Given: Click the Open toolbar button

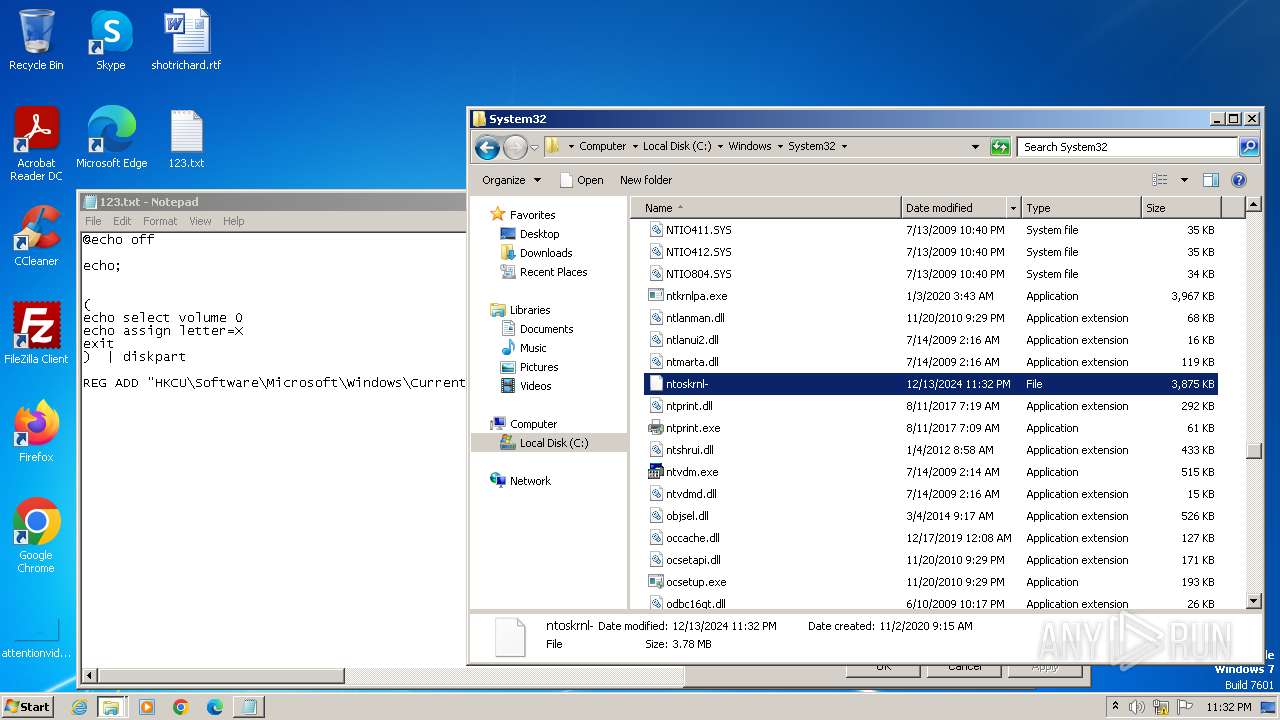Looking at the screenshot, I should pos(581,180).
